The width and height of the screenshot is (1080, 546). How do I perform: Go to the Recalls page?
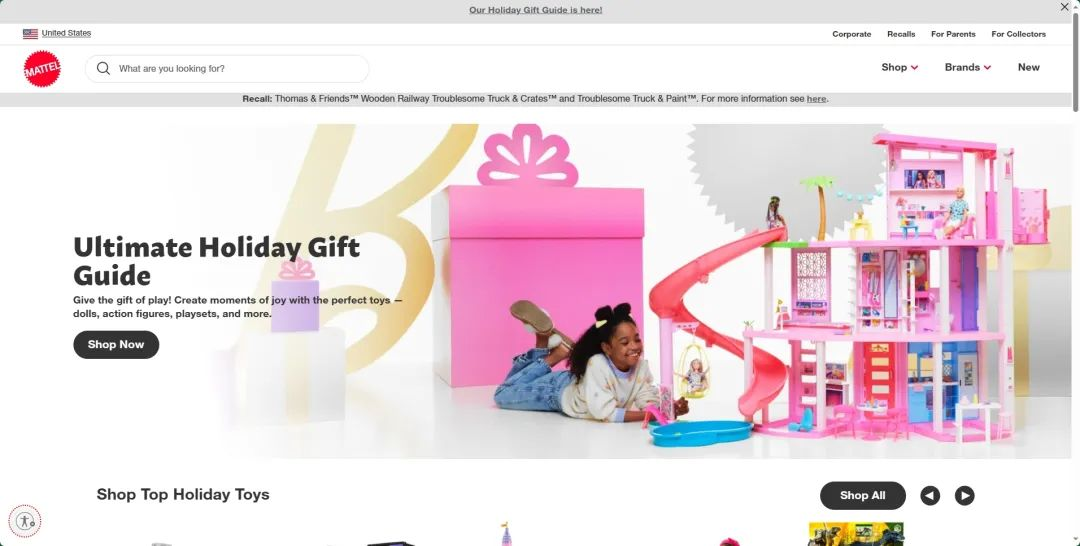(901, 34)
